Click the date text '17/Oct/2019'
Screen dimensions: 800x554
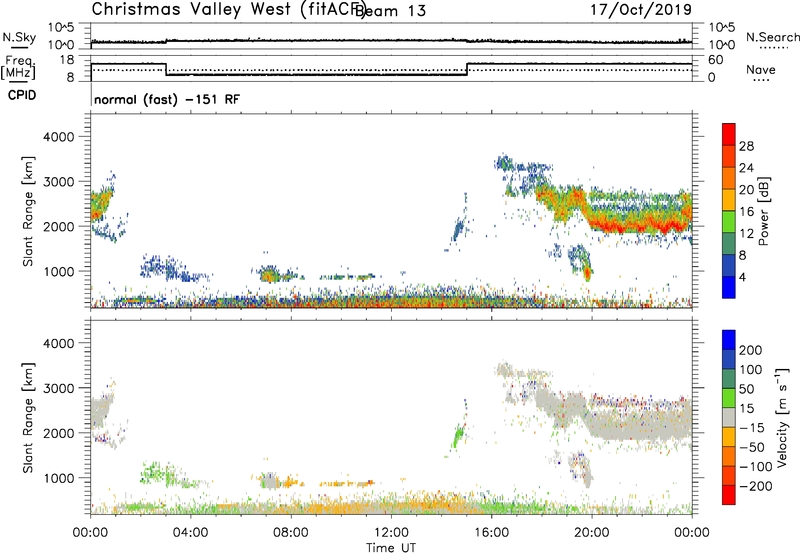(x=641, y=10)
